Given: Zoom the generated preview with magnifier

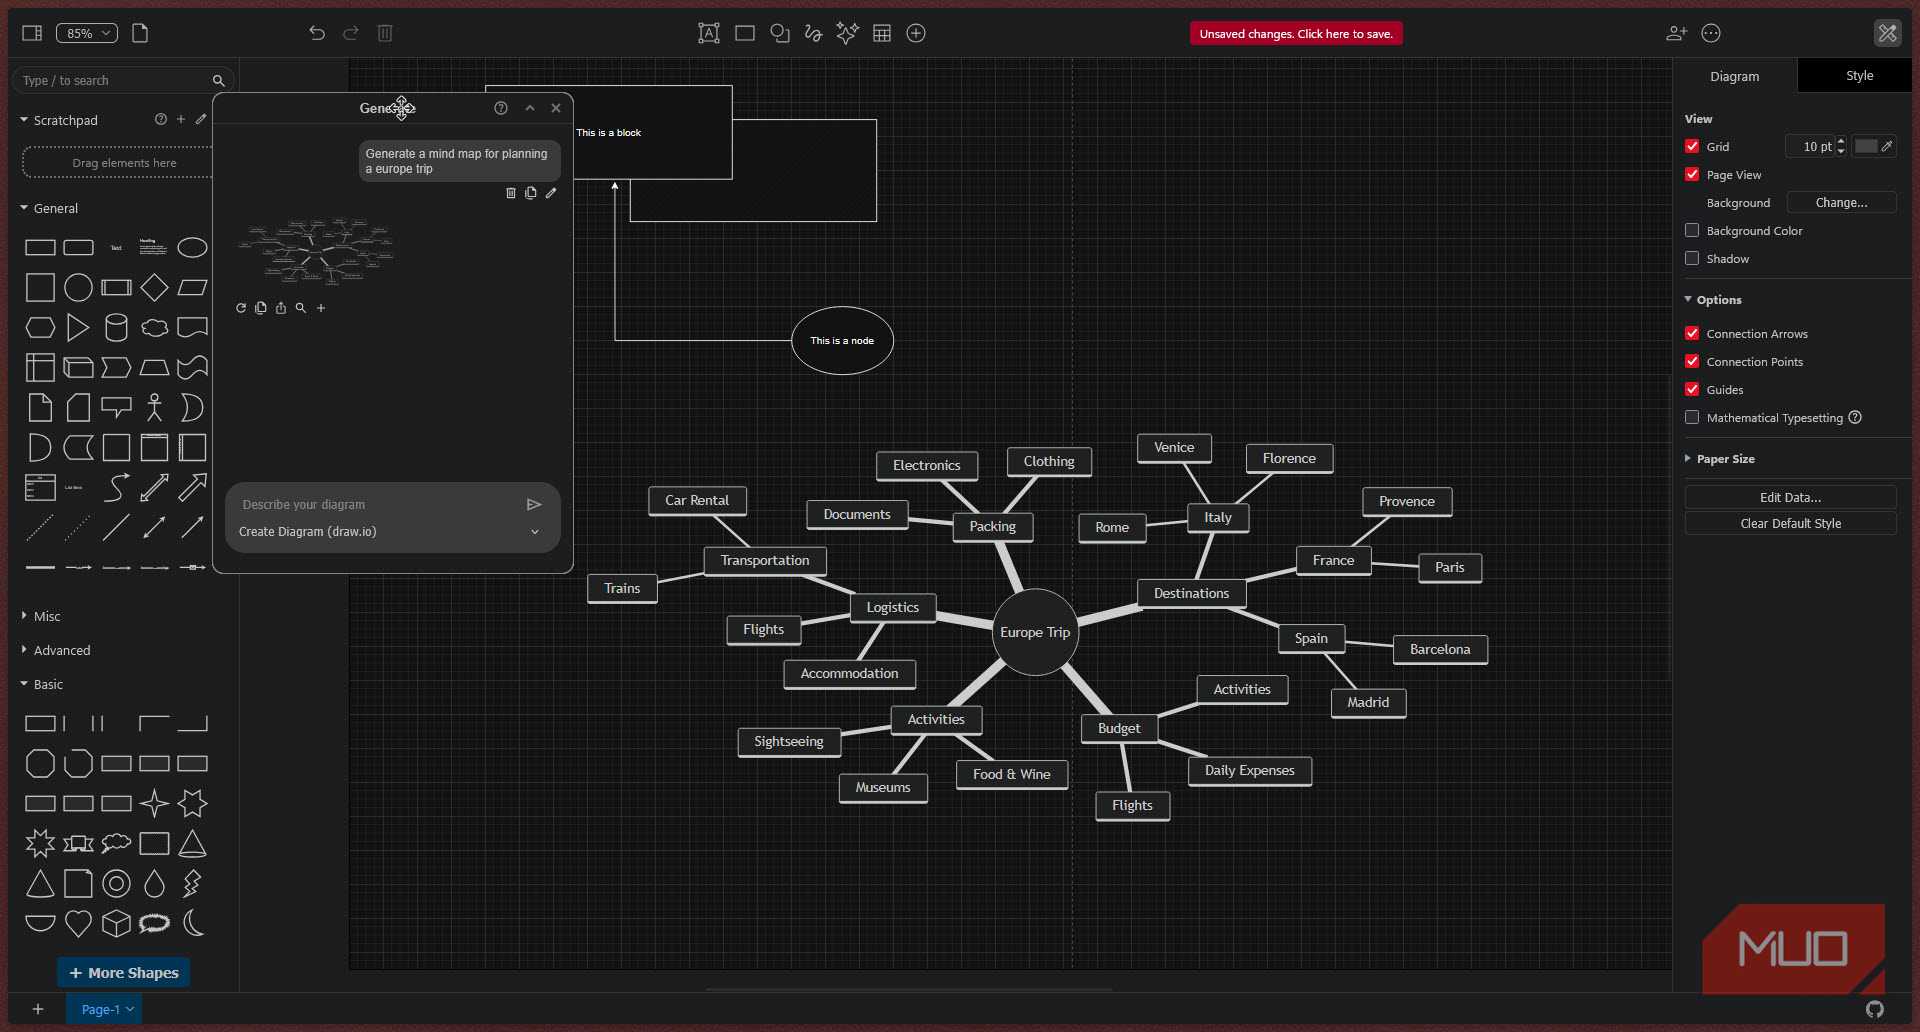Looking at the screenshot, I should 301,308.
